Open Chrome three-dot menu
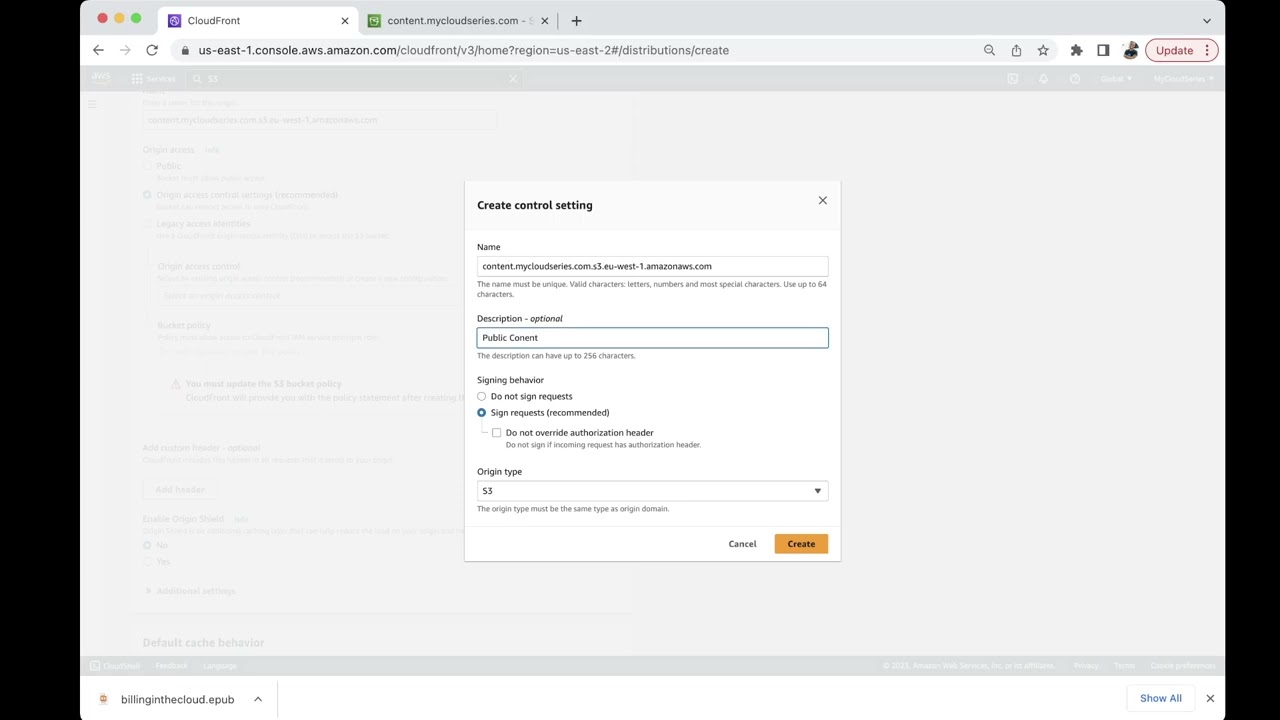 pos(1207,50)
